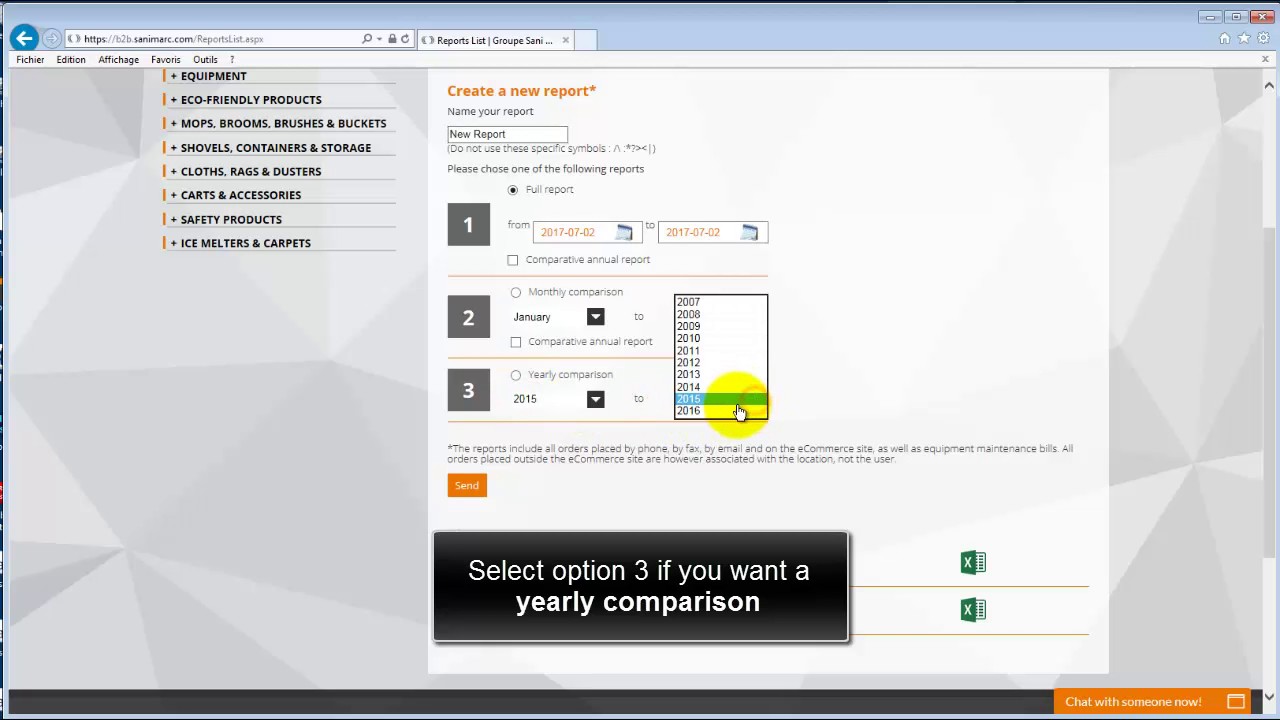Image resolution: width=1280 pixels, height=720 pixels.
Task: Open the Favoris menu
Action: [x=166, y=60]
